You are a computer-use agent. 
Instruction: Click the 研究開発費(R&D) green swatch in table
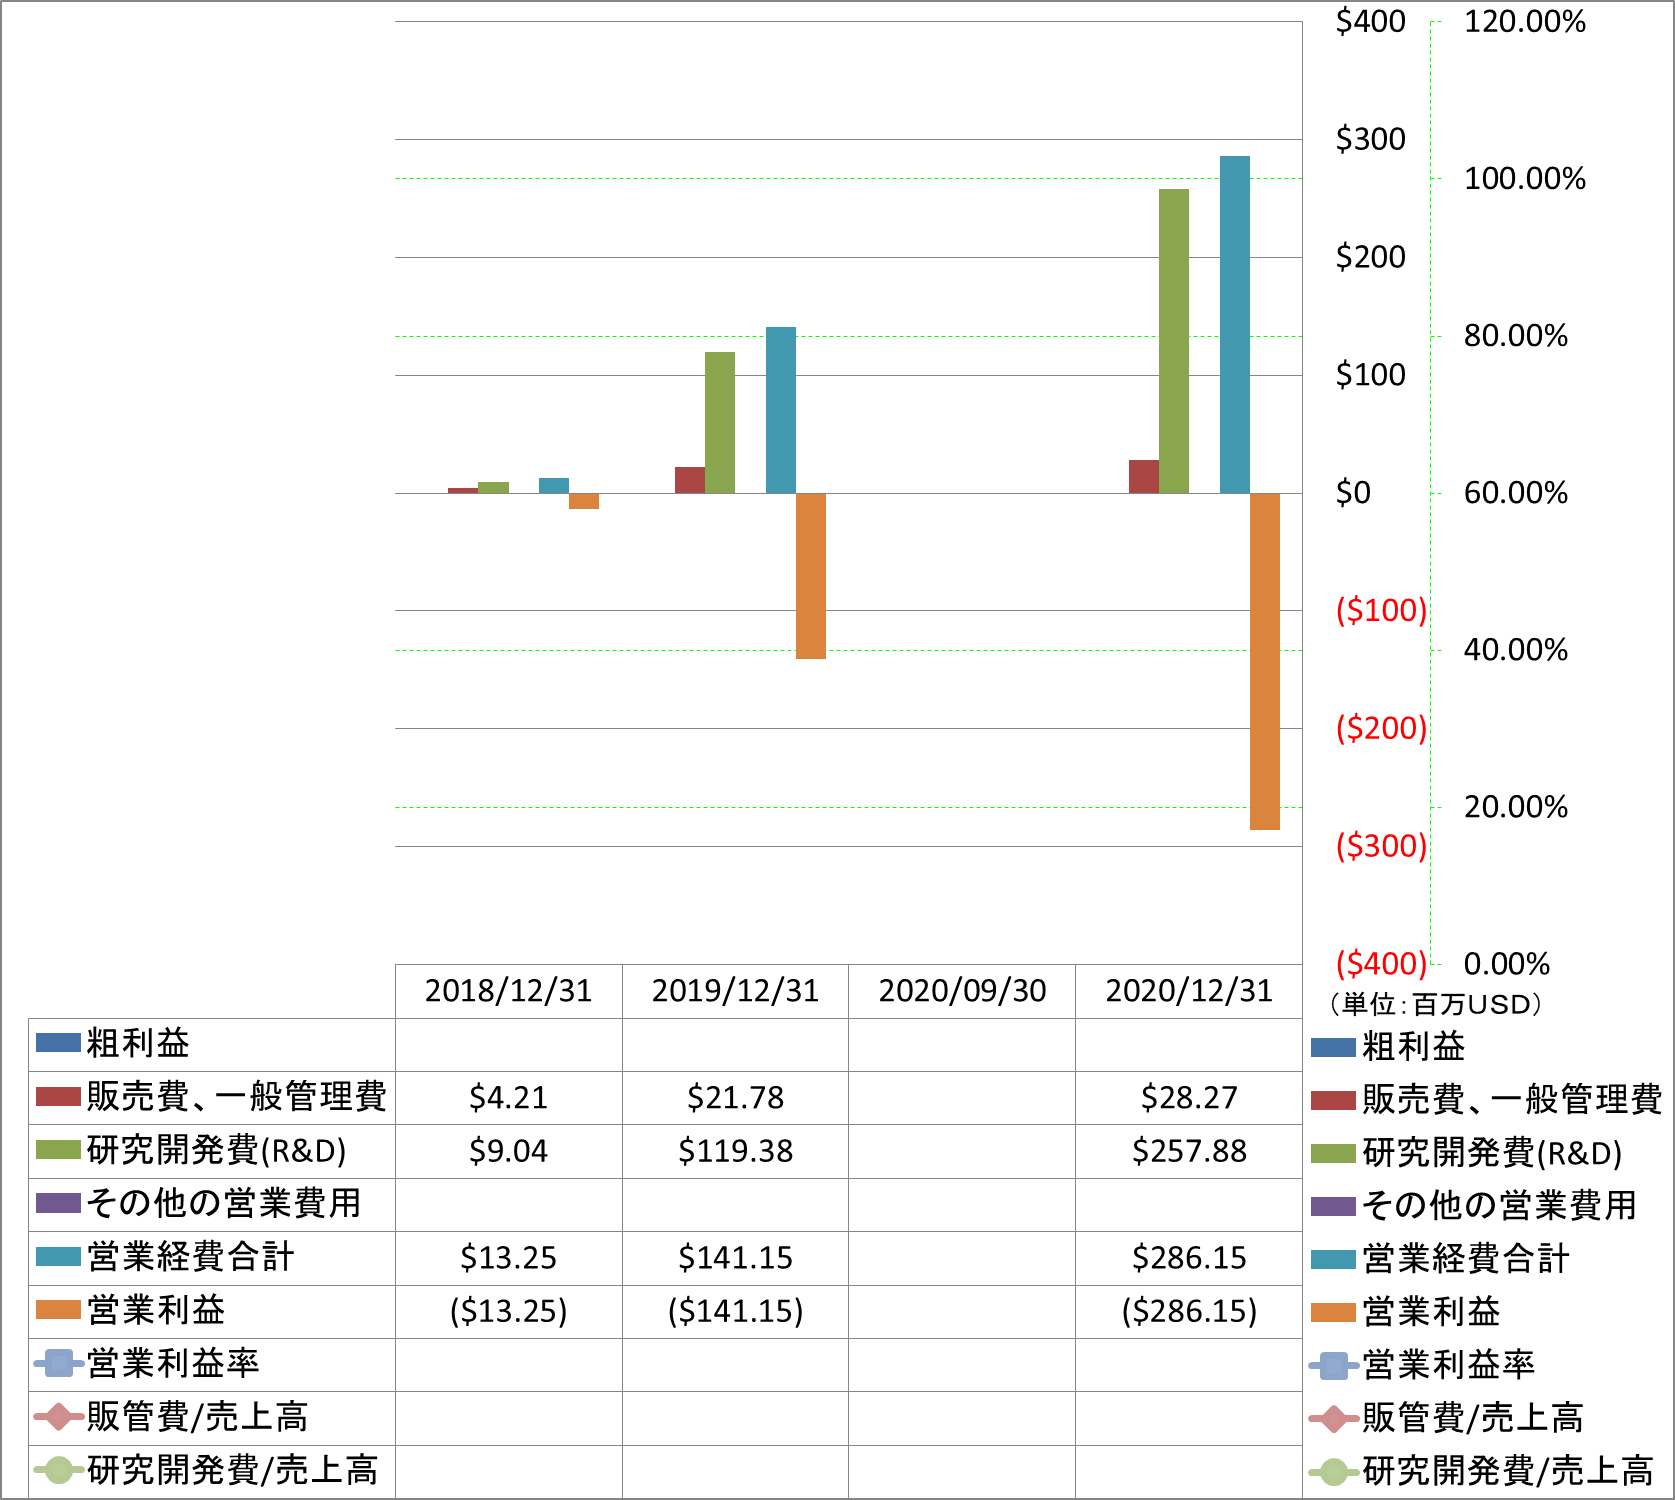pos(58,1150)
